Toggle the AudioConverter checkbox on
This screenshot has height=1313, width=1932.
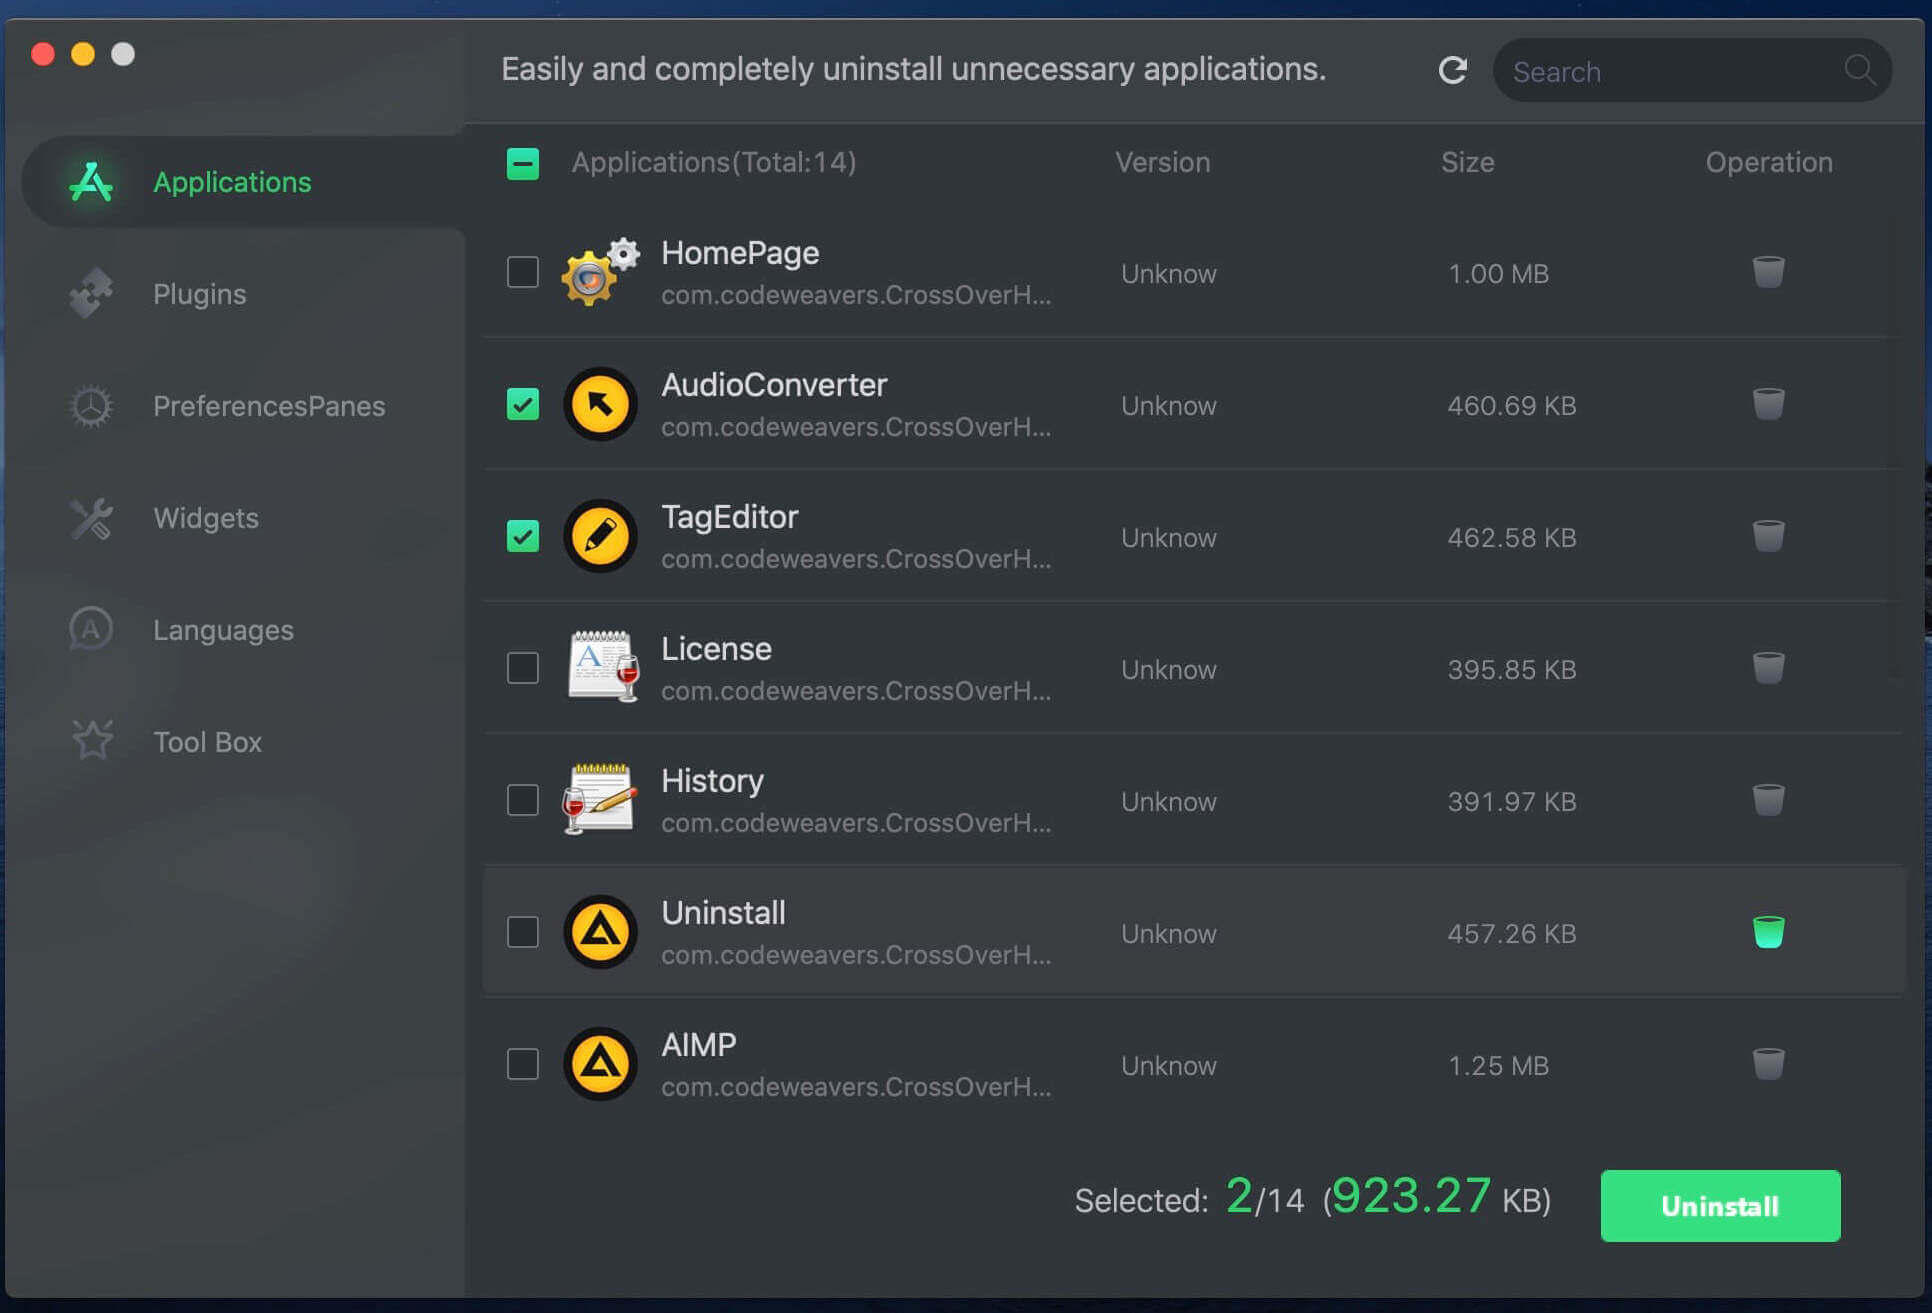pyautogui.click(x=521, y=403)
